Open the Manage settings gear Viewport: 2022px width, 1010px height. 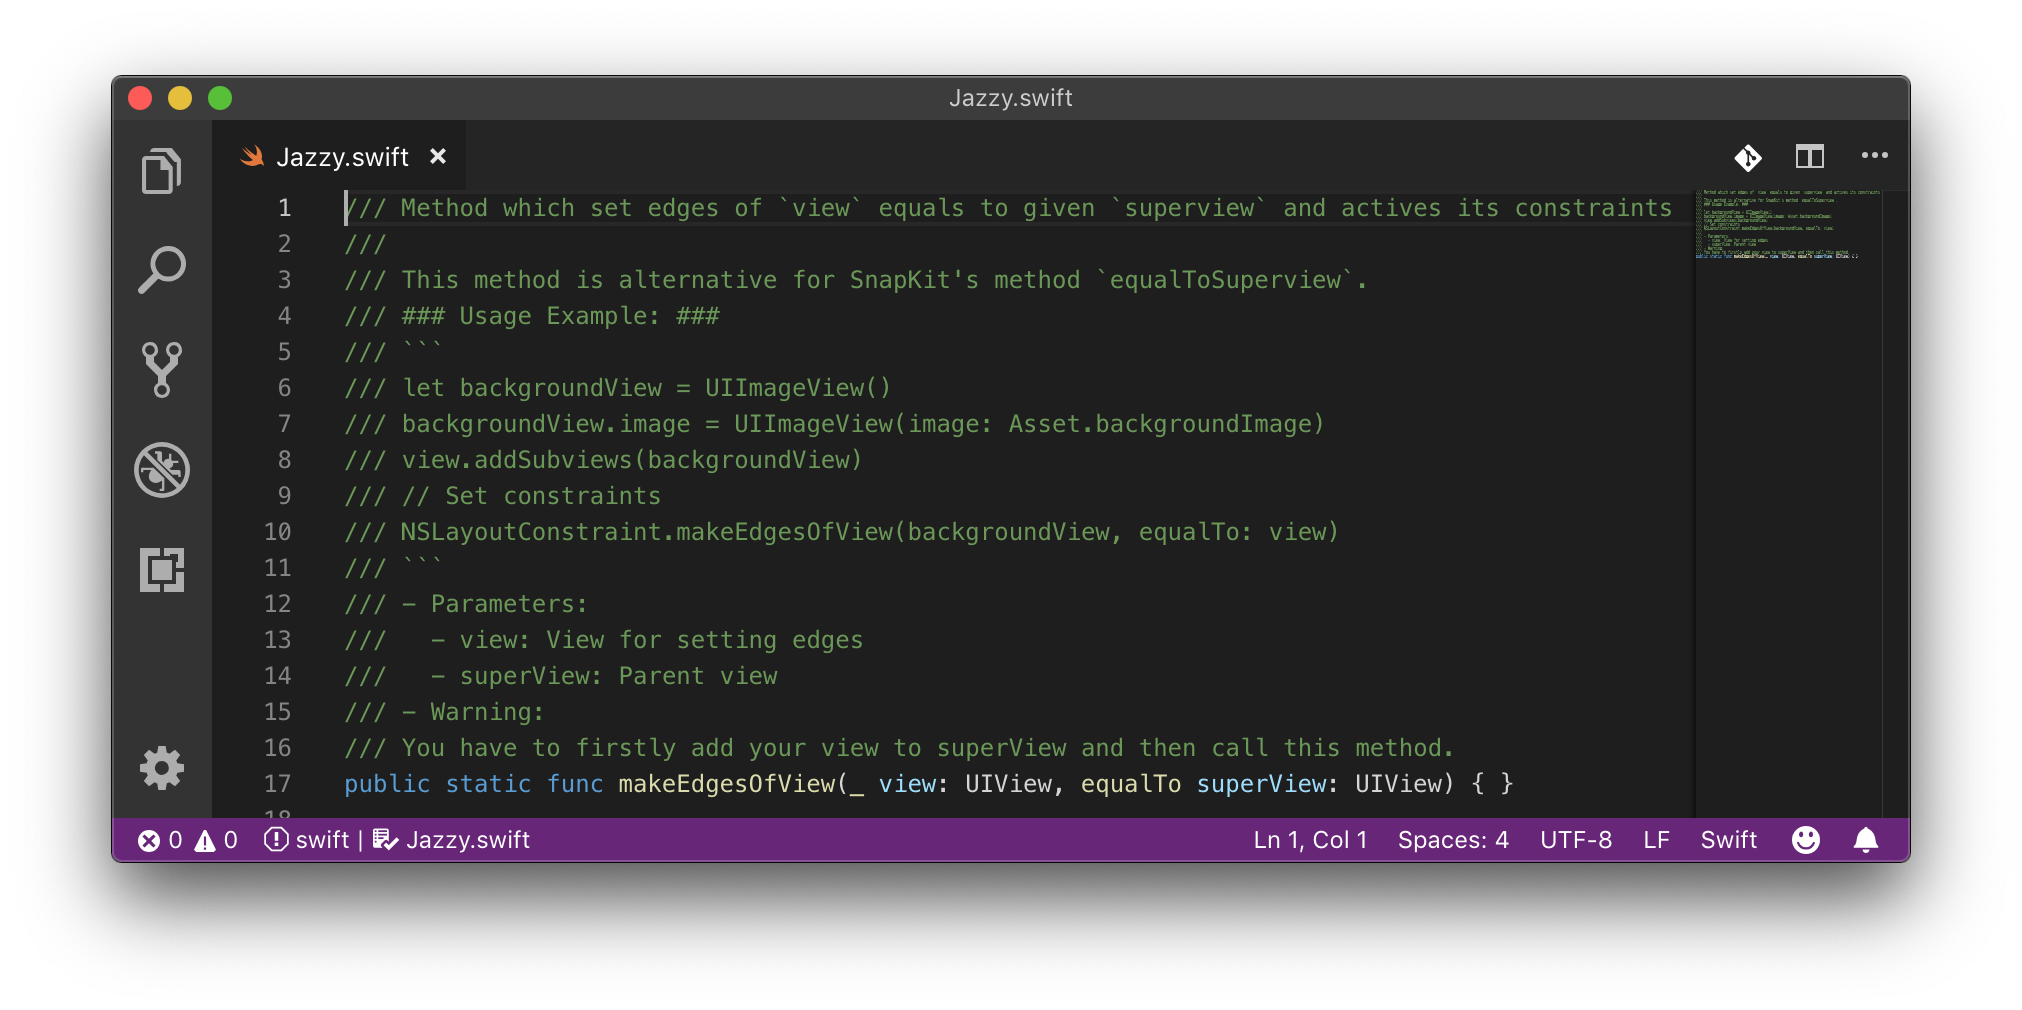(161, 768)
